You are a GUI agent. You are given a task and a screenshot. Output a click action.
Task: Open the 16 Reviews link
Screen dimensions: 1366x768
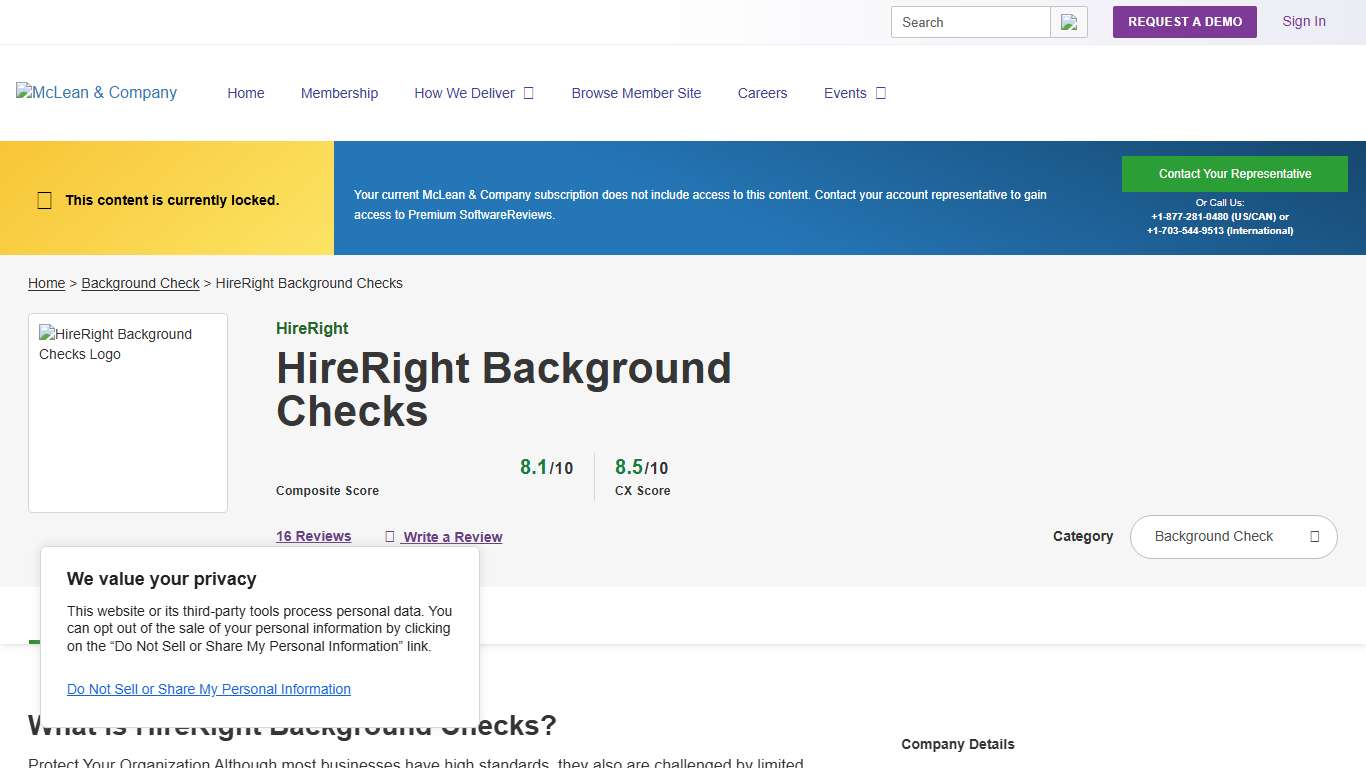tap(313, 536)
